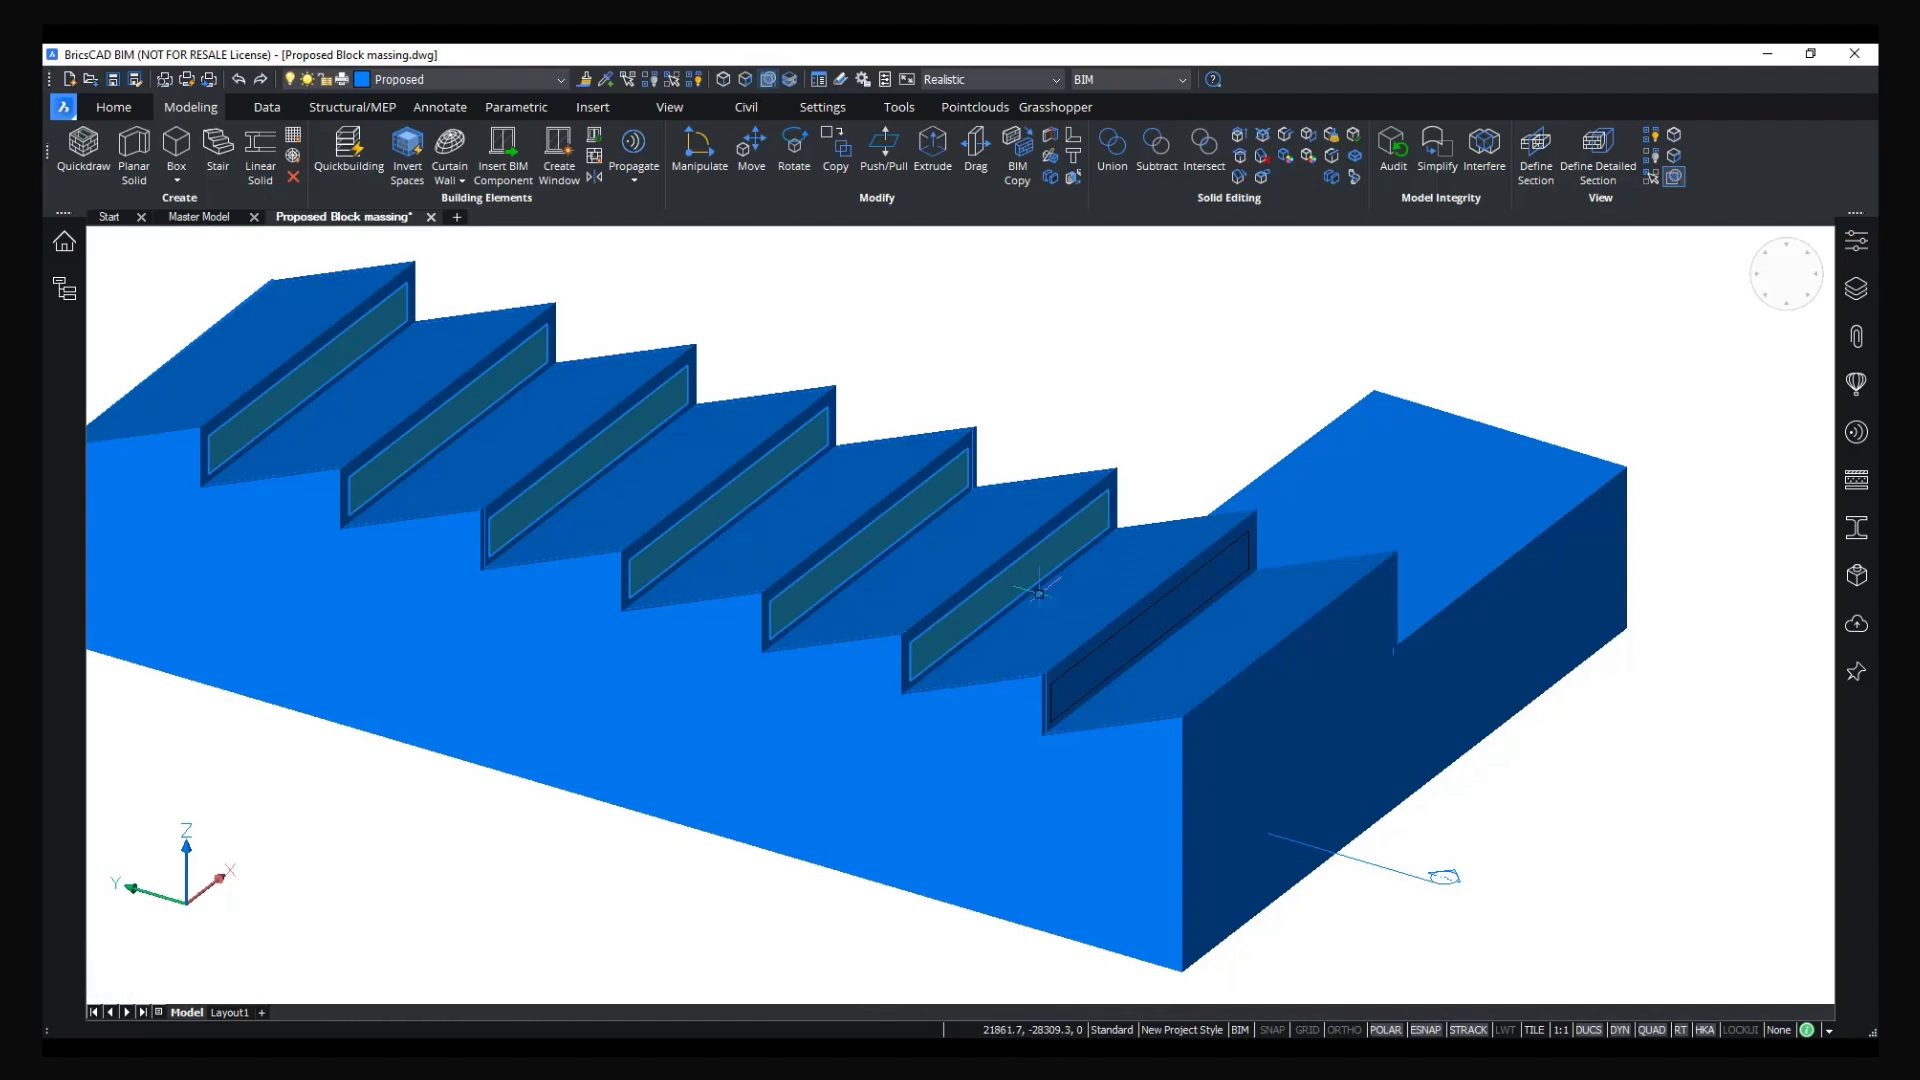Click the Layout1 layout tab
The height and width of the screenshot is (1080, 1920).
click(229, 1012)
